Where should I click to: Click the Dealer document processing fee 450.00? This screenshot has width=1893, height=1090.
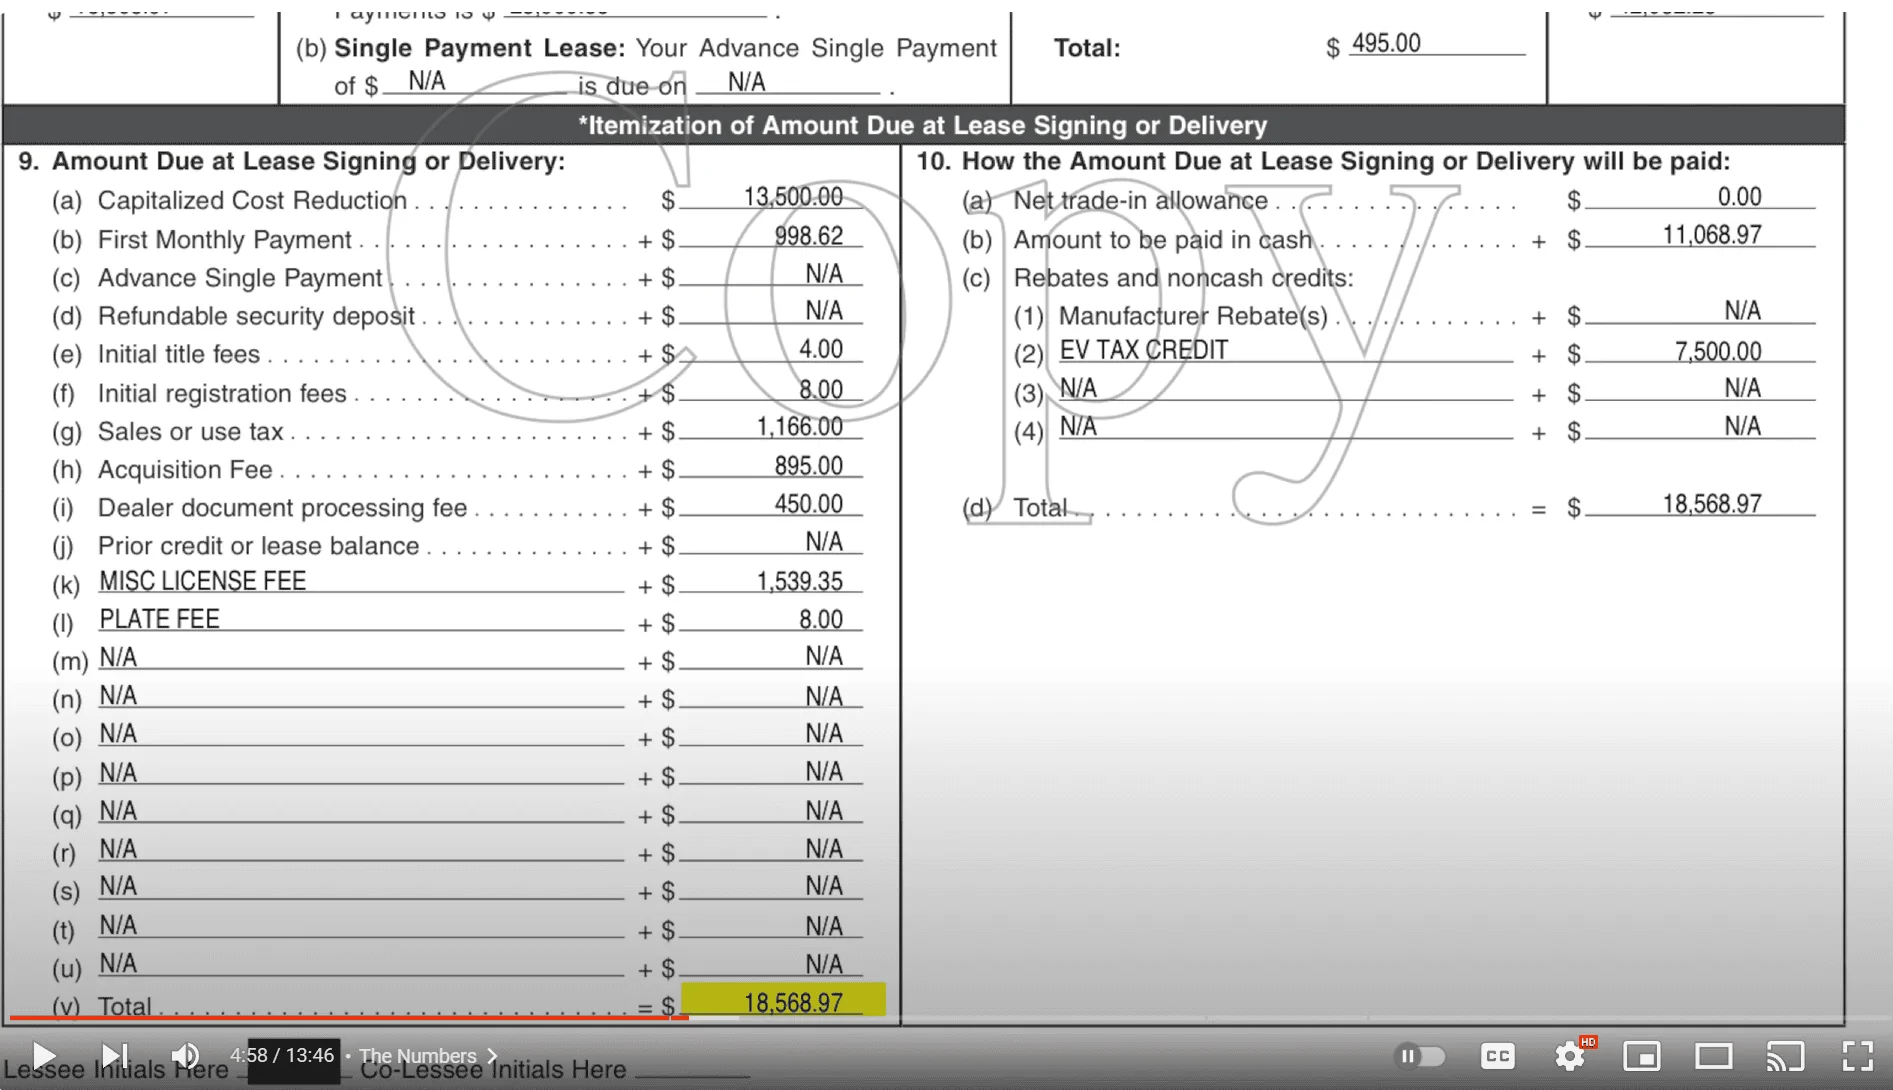(809, 504)
